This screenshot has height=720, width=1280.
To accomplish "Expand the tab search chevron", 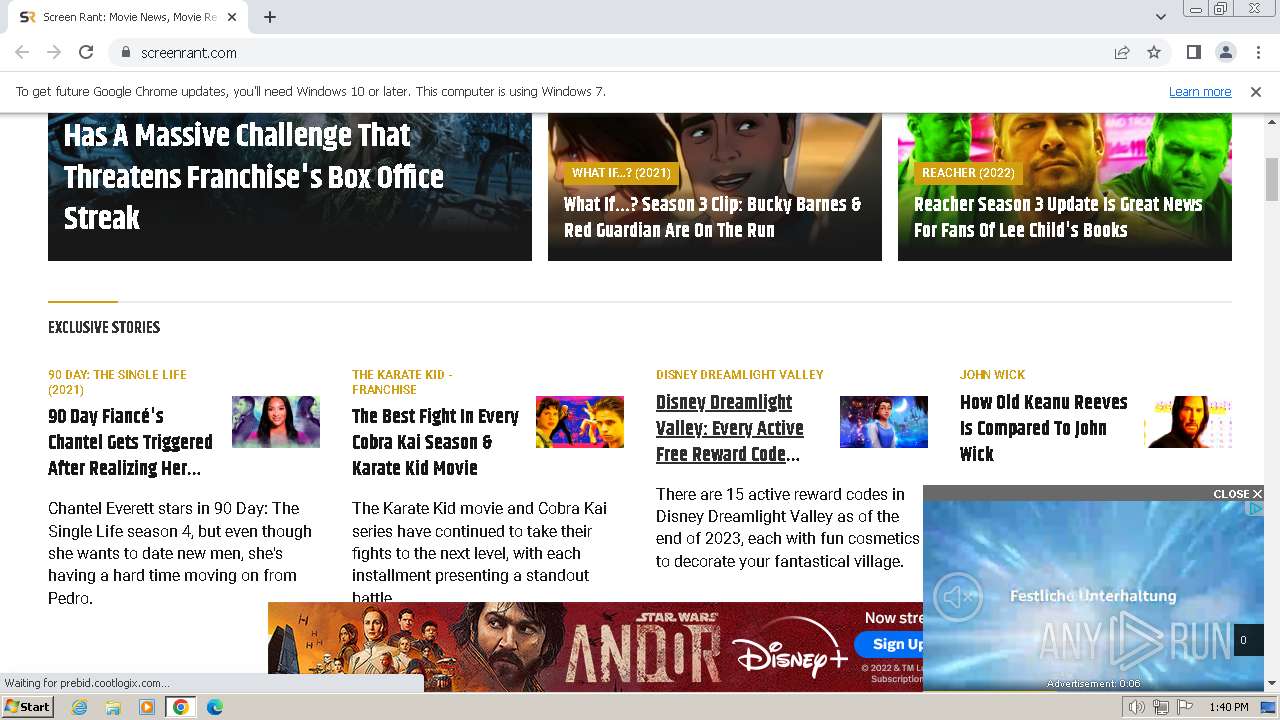I will coord(1160,17).
